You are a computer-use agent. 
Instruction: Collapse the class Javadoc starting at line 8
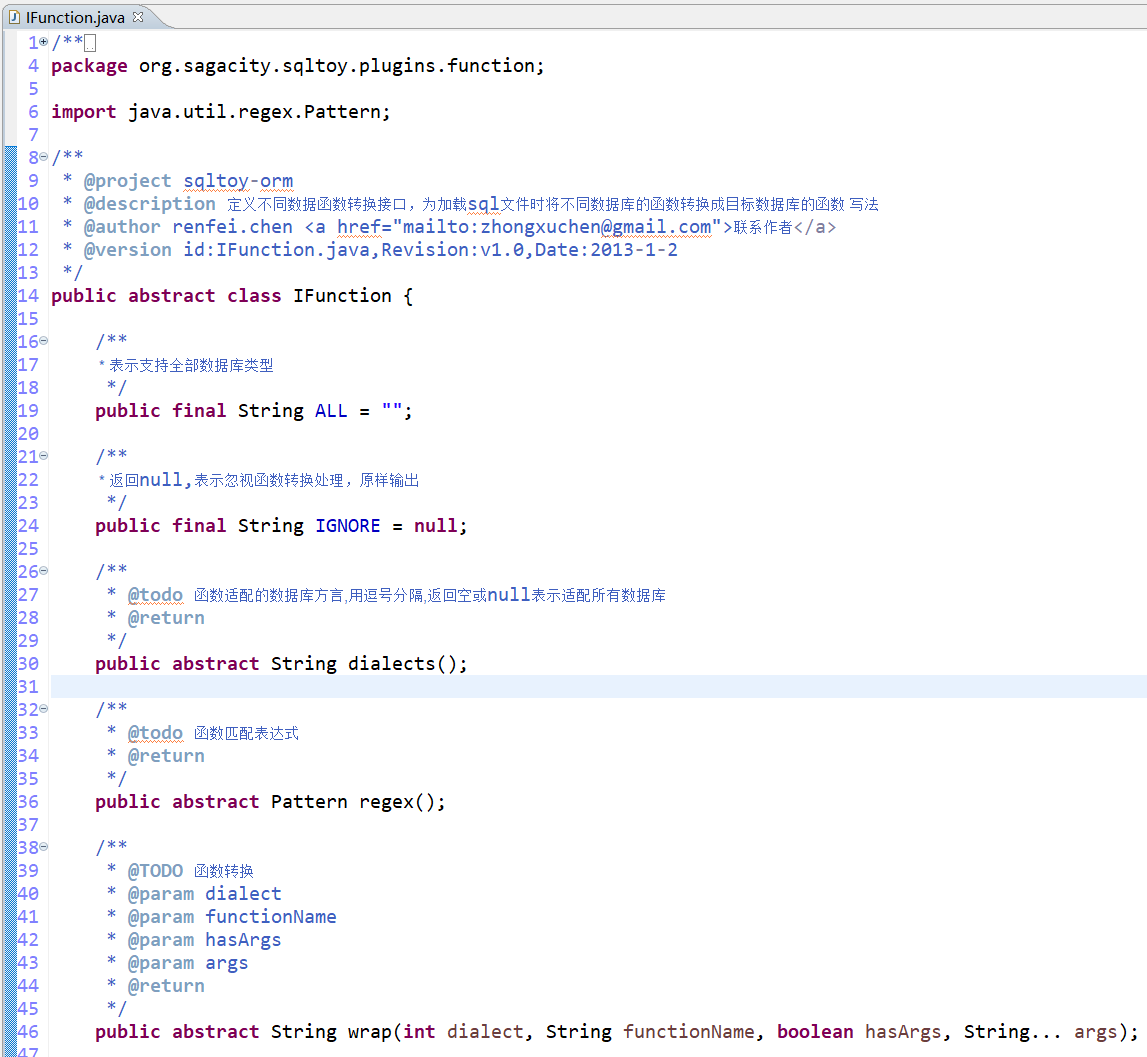44,157
